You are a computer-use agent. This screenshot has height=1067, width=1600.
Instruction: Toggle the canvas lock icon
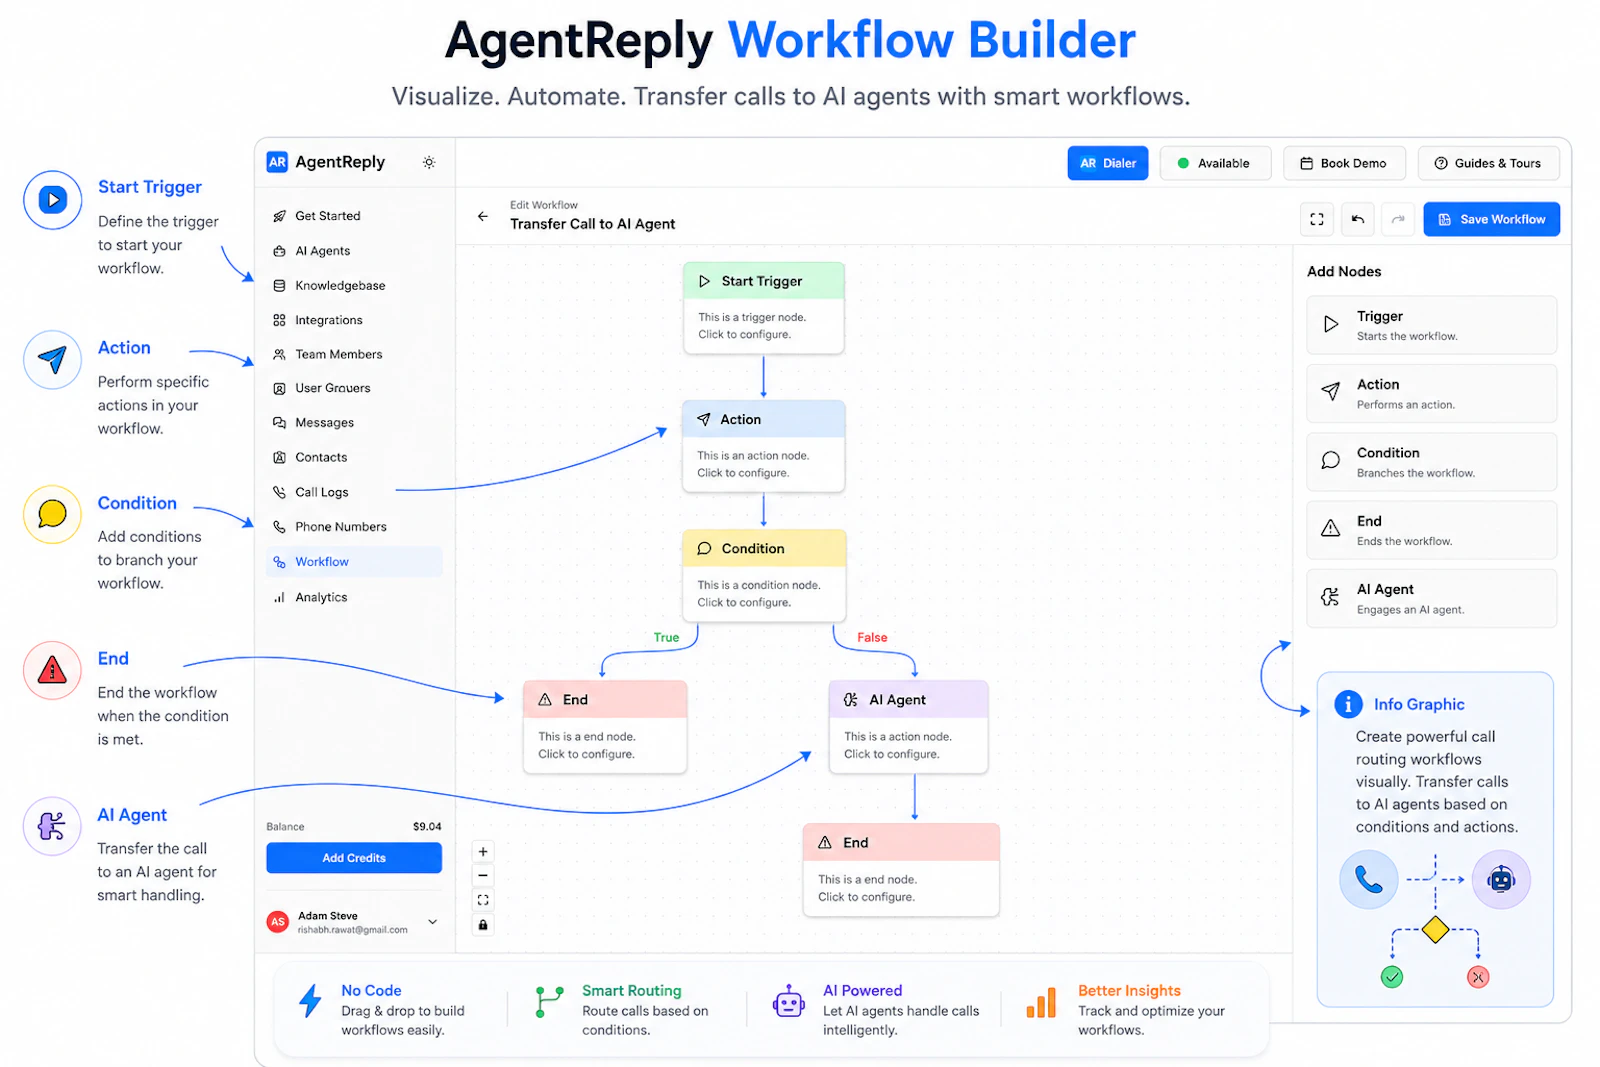[x=483, y=925]
